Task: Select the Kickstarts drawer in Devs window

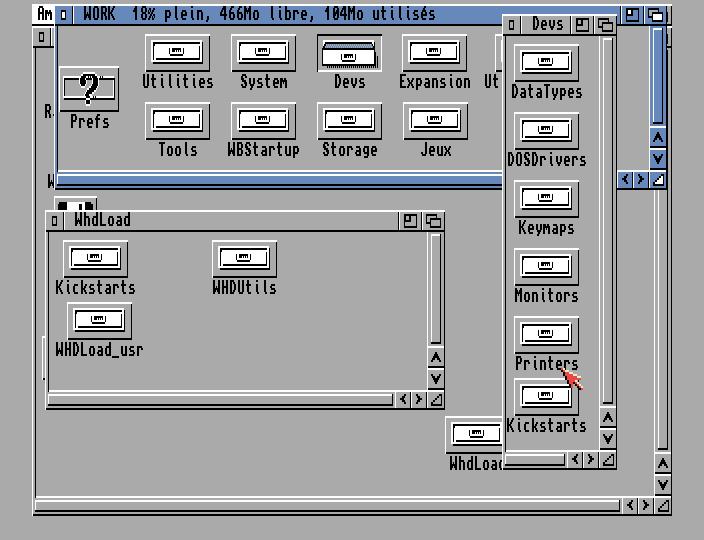Action: (546, 397)
